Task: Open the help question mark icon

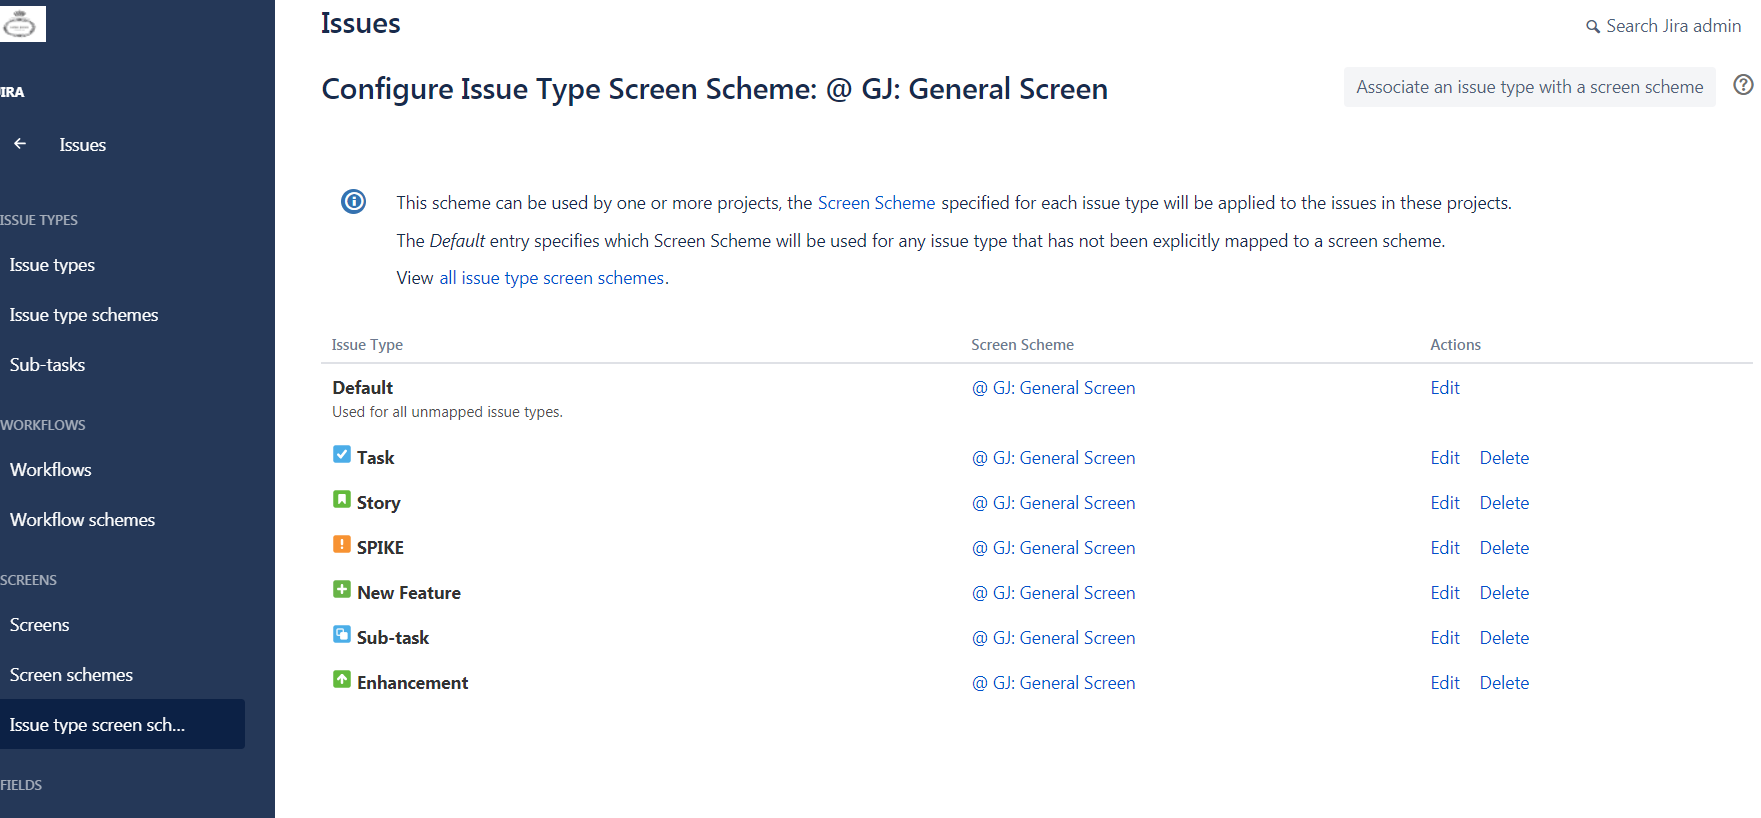Action: (1743, 85)
